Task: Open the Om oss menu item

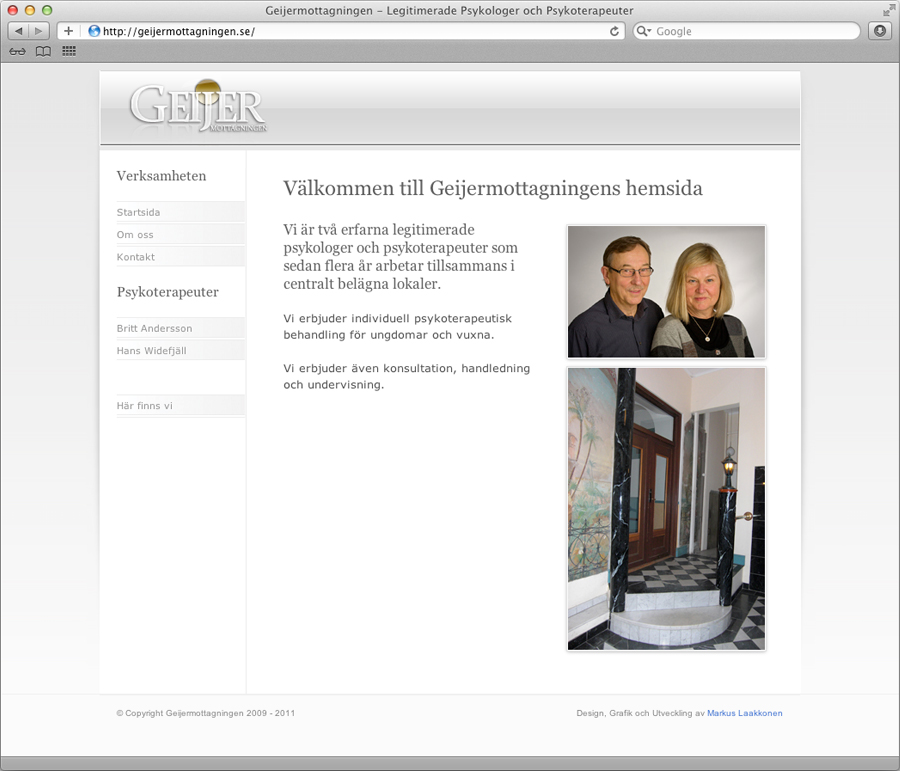Action: coord(181,235)
